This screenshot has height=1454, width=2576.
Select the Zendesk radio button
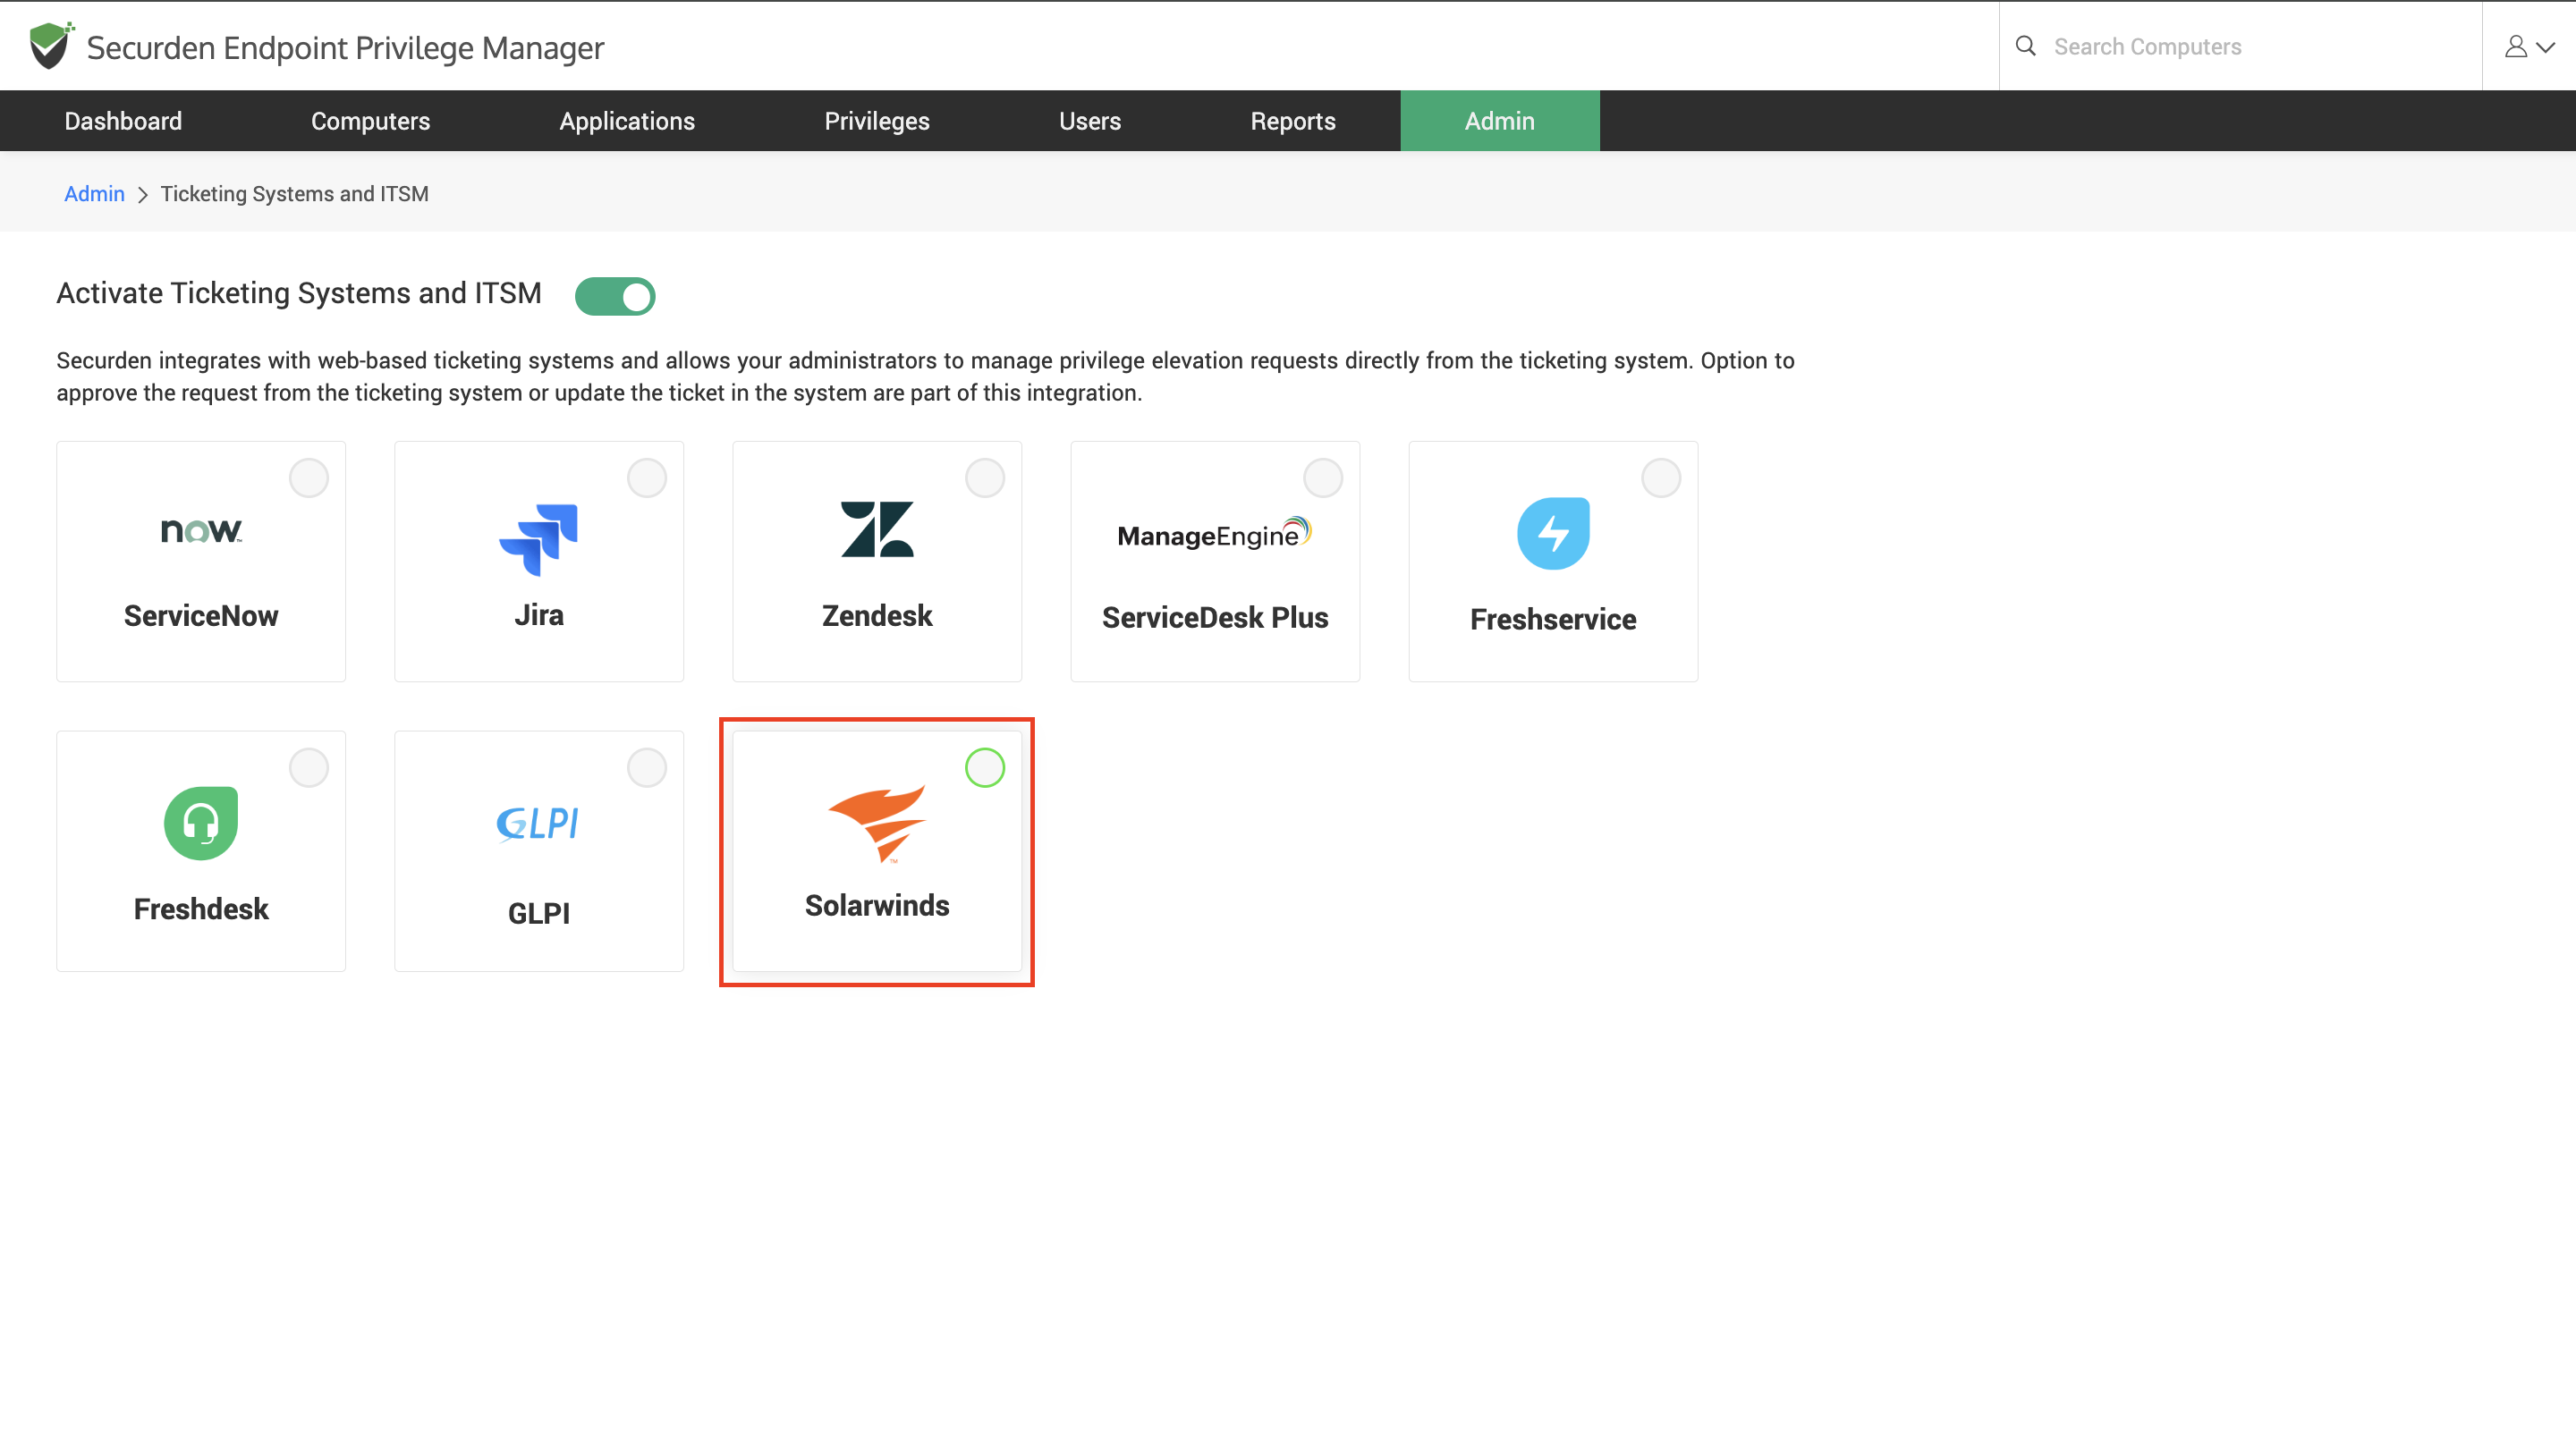pos(985,478)
